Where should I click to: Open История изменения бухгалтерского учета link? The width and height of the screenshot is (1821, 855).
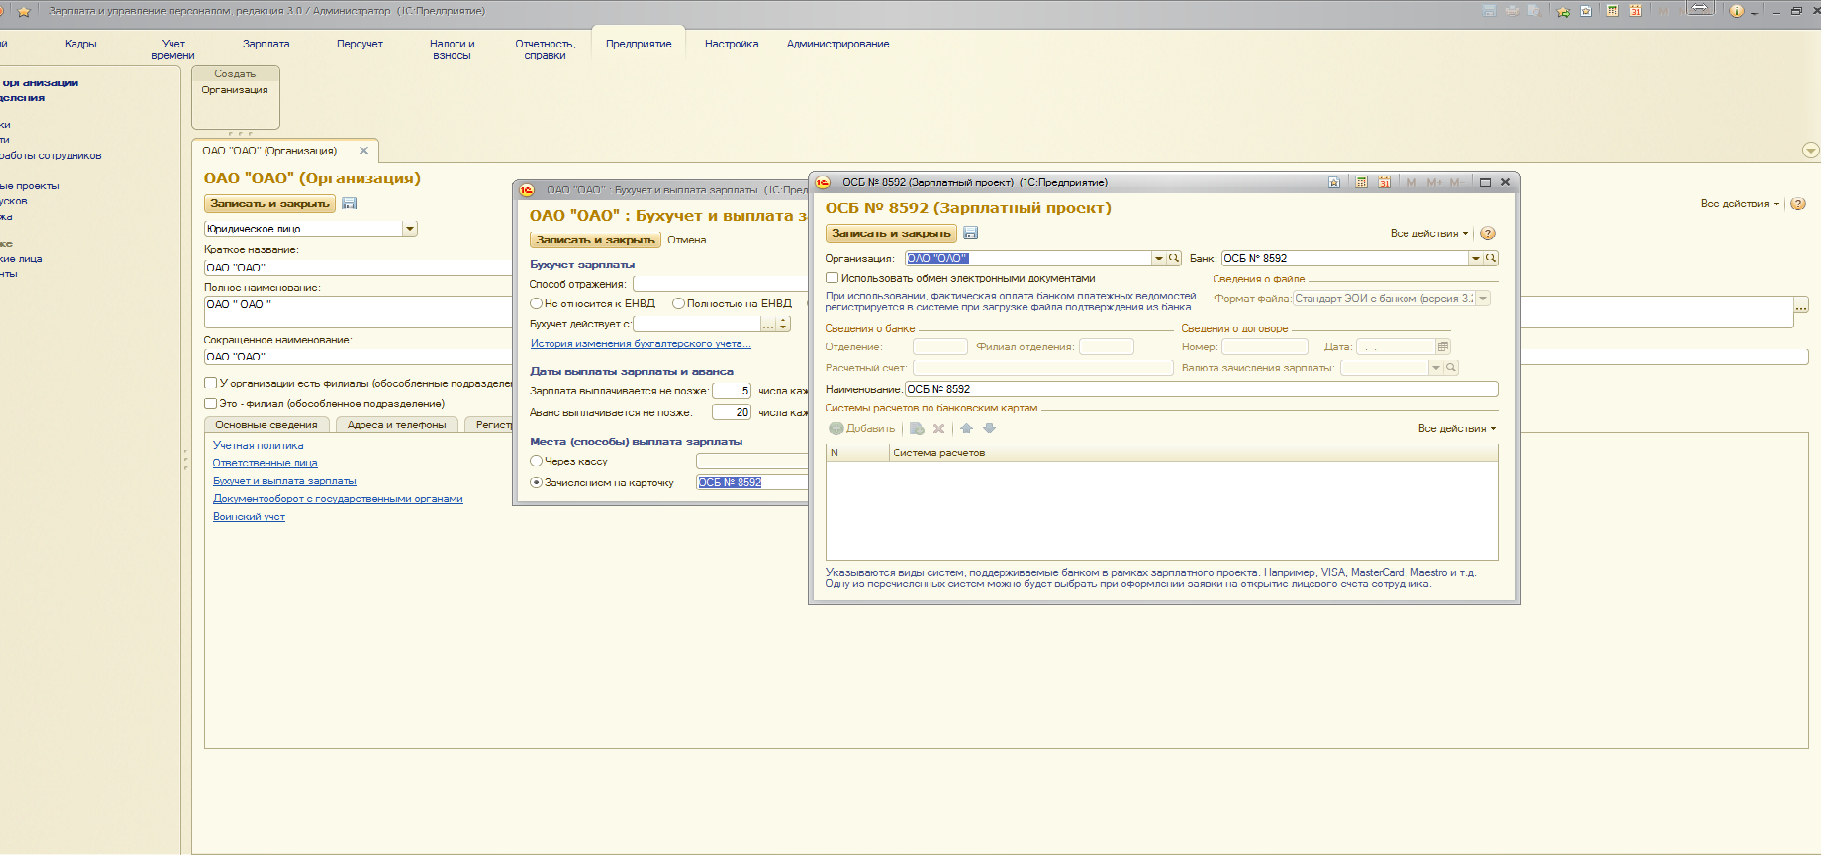click(x=640, y=344)
